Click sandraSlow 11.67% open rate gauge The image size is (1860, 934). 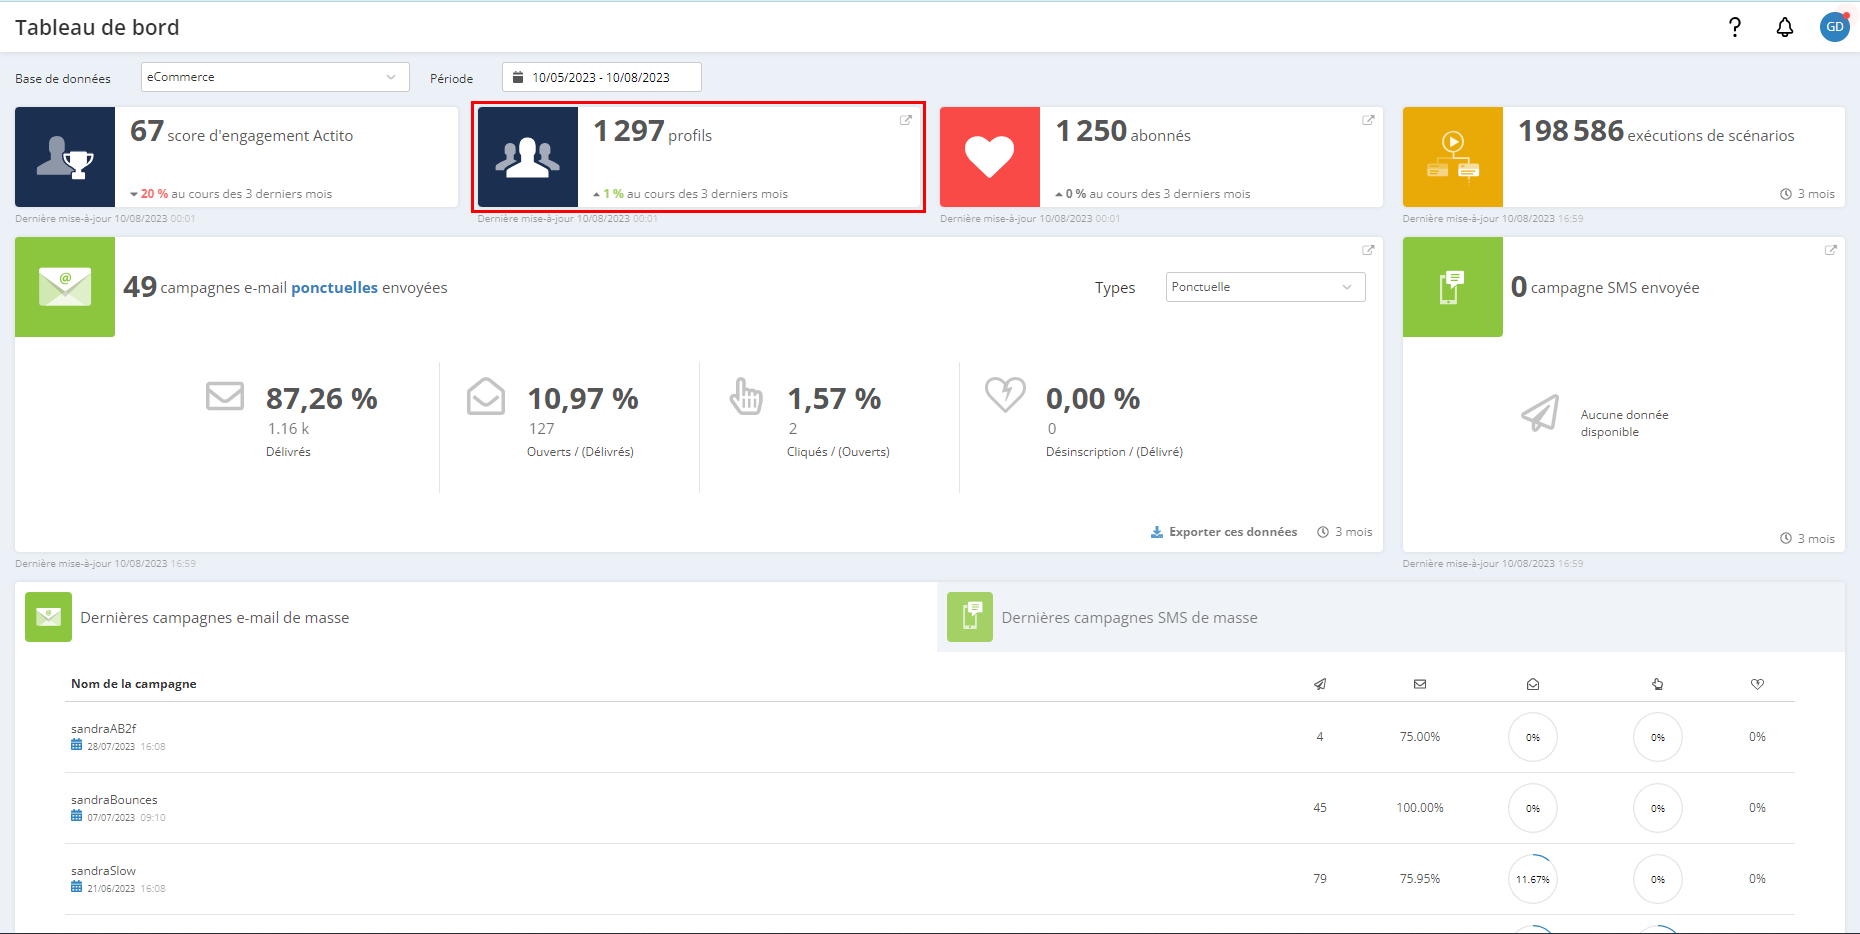pos(1533,879)
